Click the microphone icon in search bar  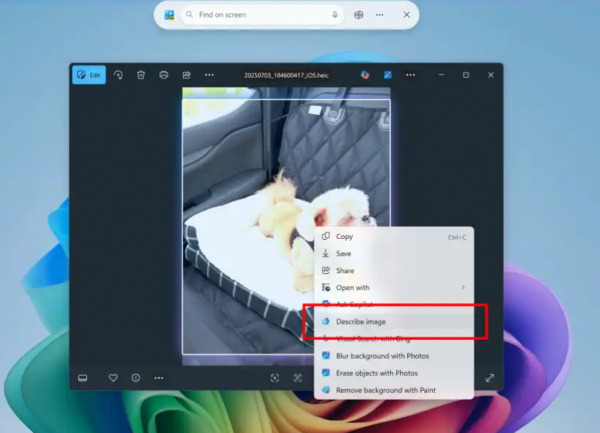click(335, 15)
